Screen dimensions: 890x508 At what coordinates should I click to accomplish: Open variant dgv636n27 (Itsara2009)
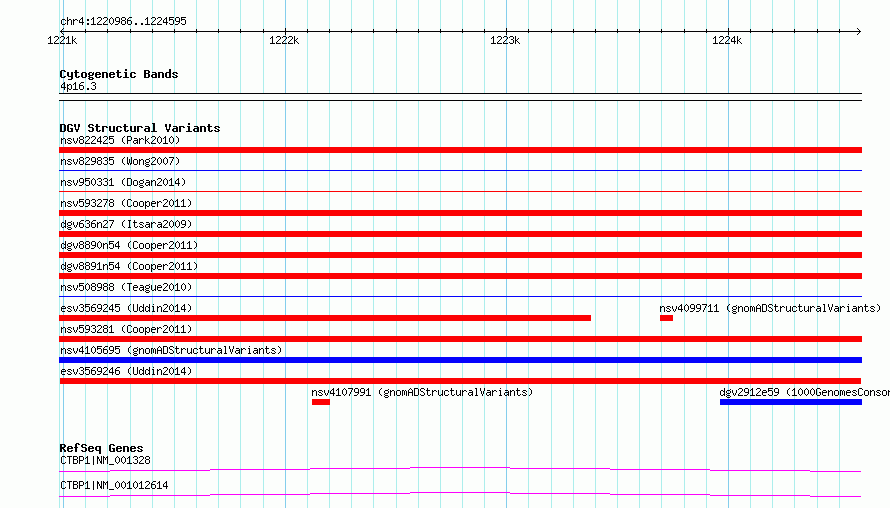point(126,224)
